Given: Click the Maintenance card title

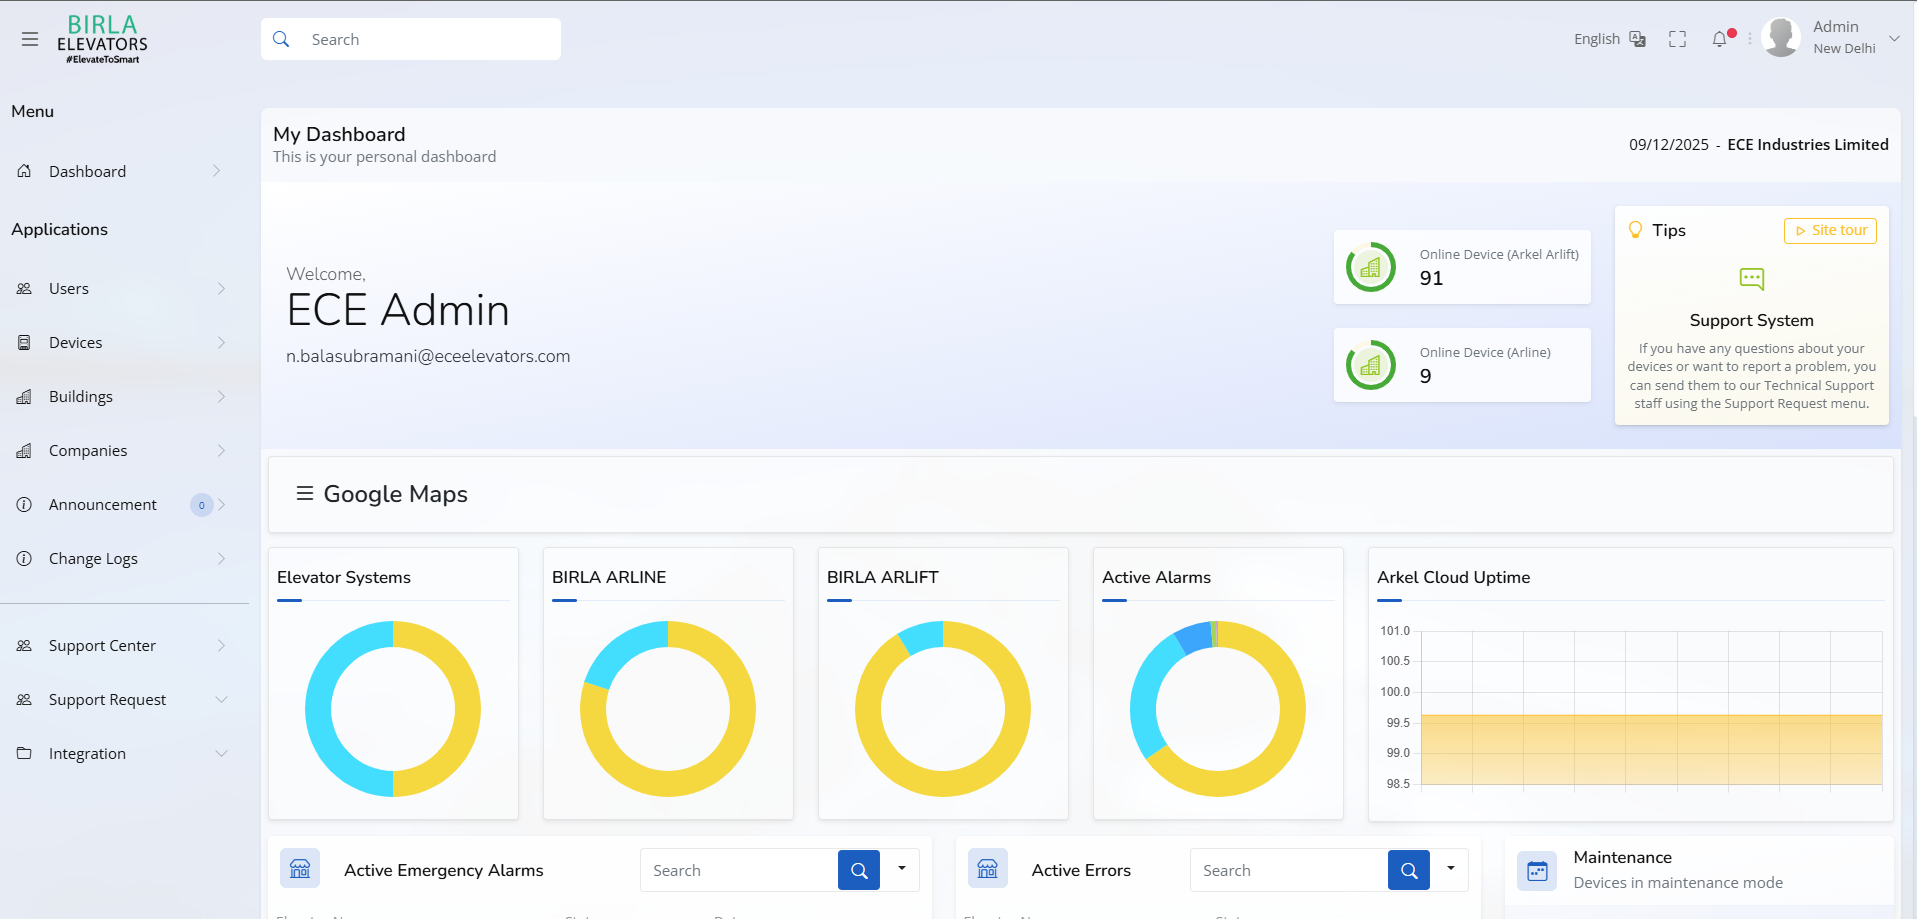Looking at the screenshot, I should click(1622, 857).
